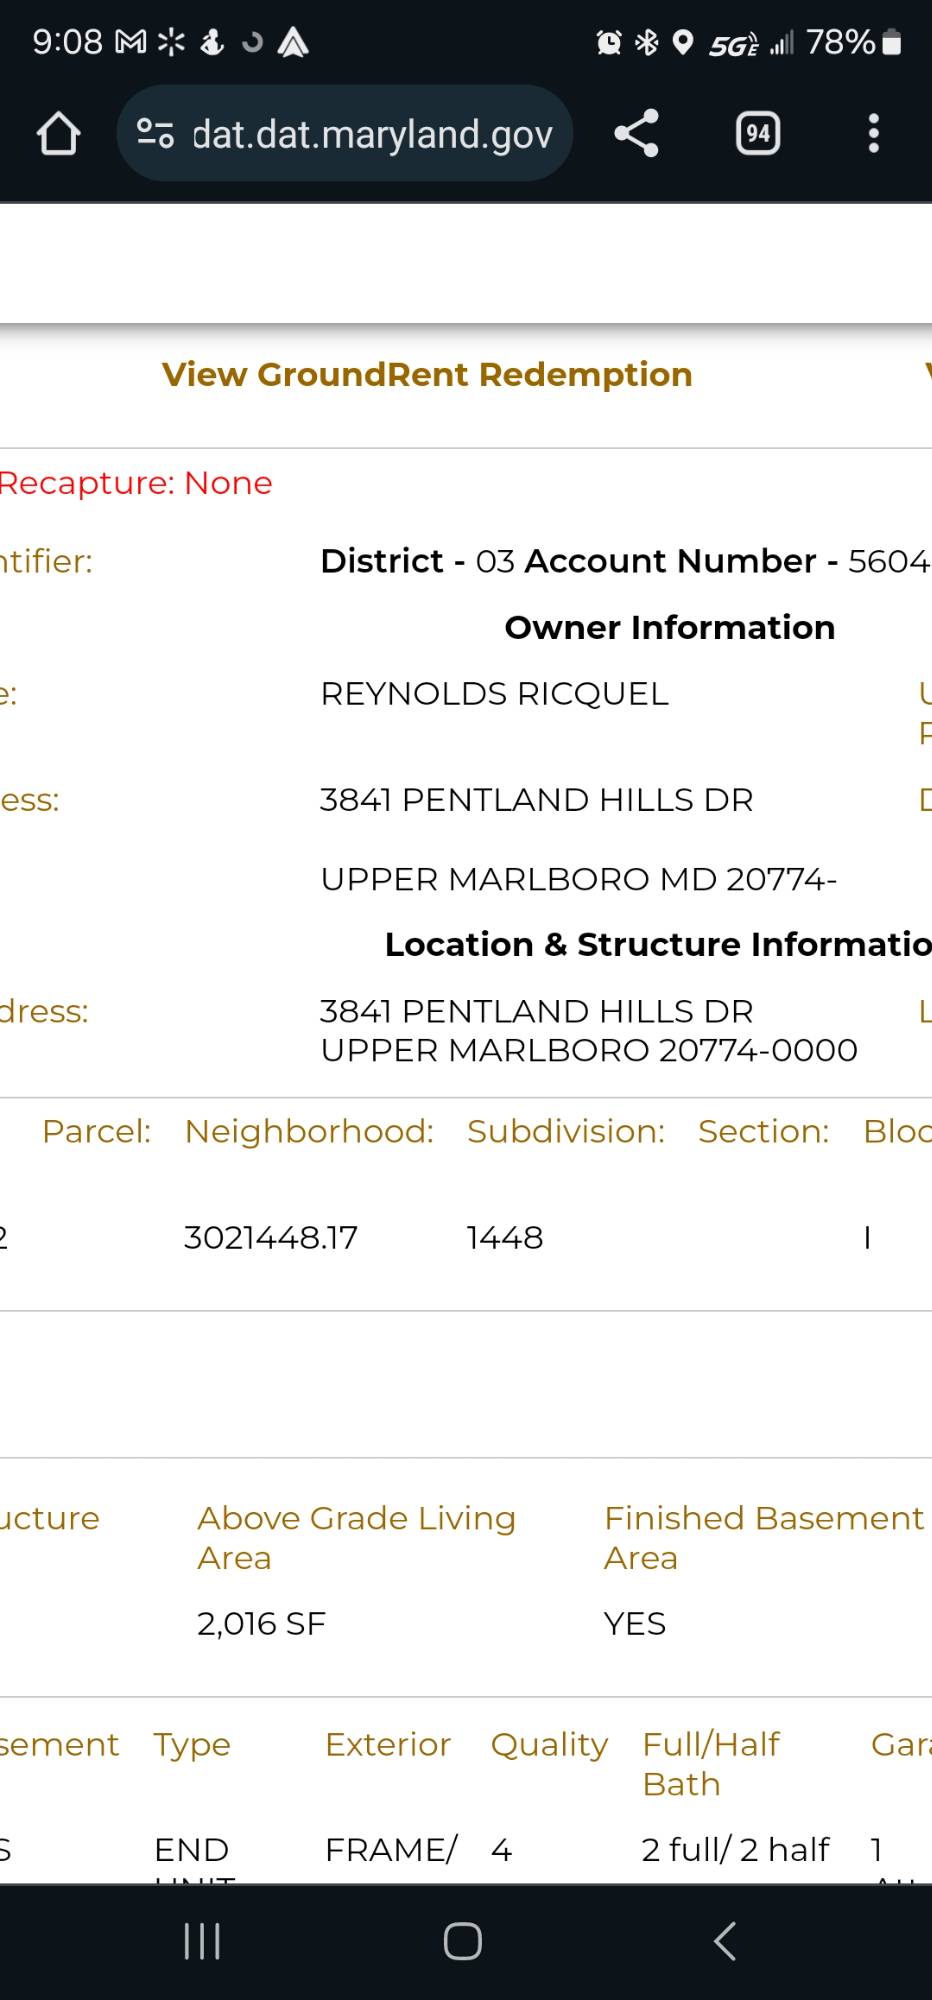Tap the Gmail notification icon
The width and height of the screenshot is (932, 2000).
pyautogui.click(x=131, y=43)
